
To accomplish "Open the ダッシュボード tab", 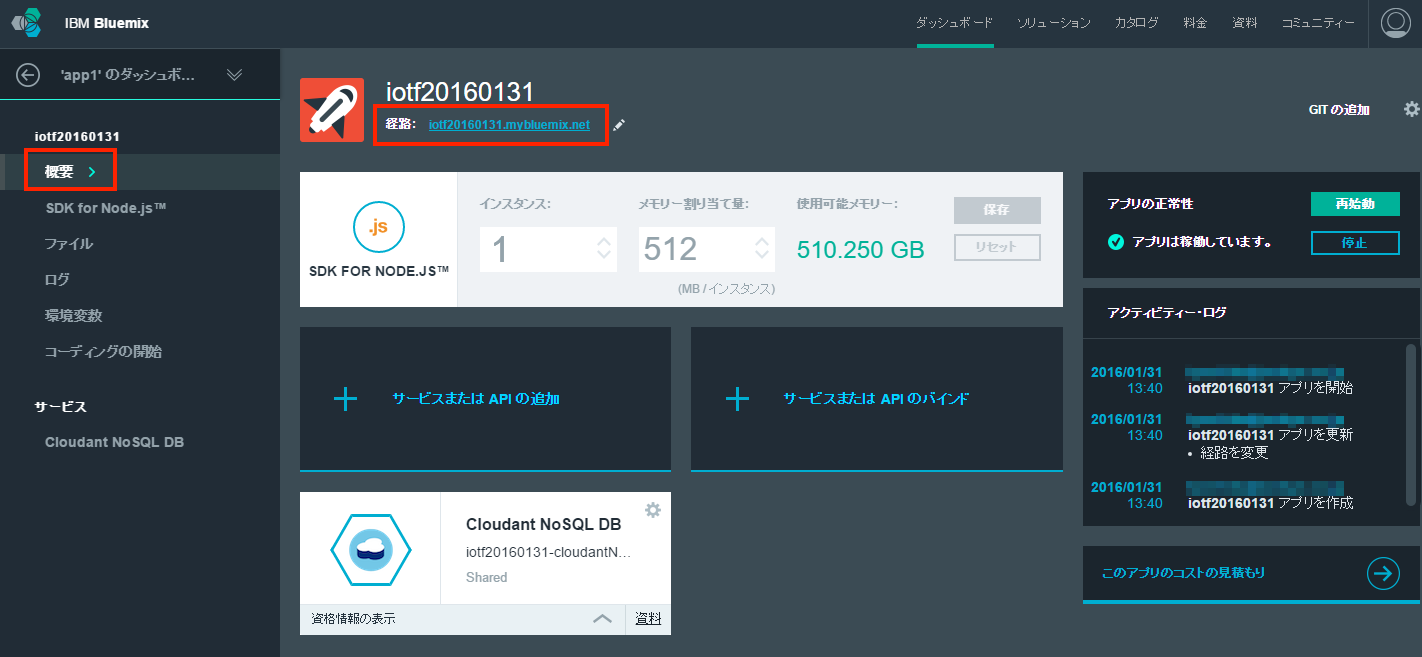I will (x=955, y=23).
